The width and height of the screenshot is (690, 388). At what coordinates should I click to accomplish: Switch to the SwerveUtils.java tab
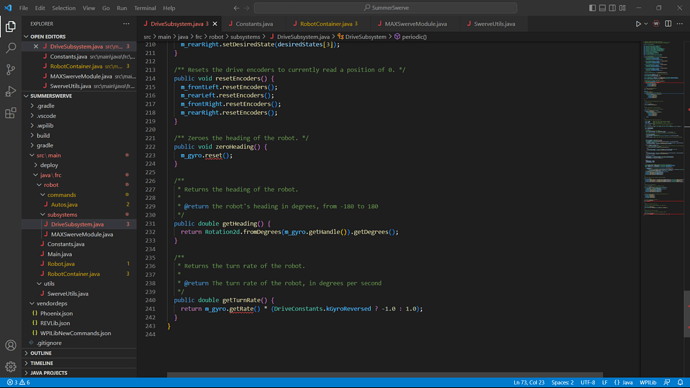(493, 24)
